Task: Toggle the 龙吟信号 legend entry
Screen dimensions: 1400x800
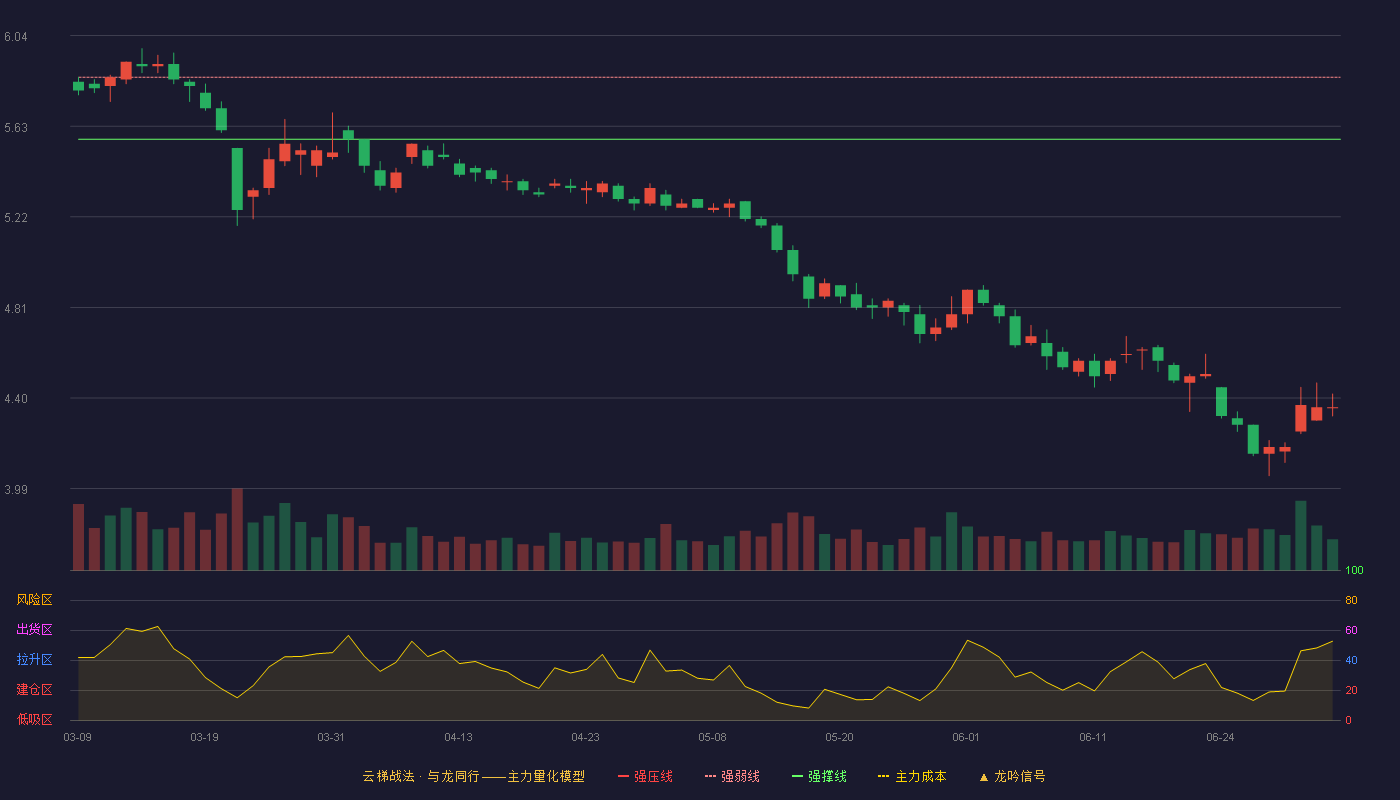Action: pos(1012,776)
